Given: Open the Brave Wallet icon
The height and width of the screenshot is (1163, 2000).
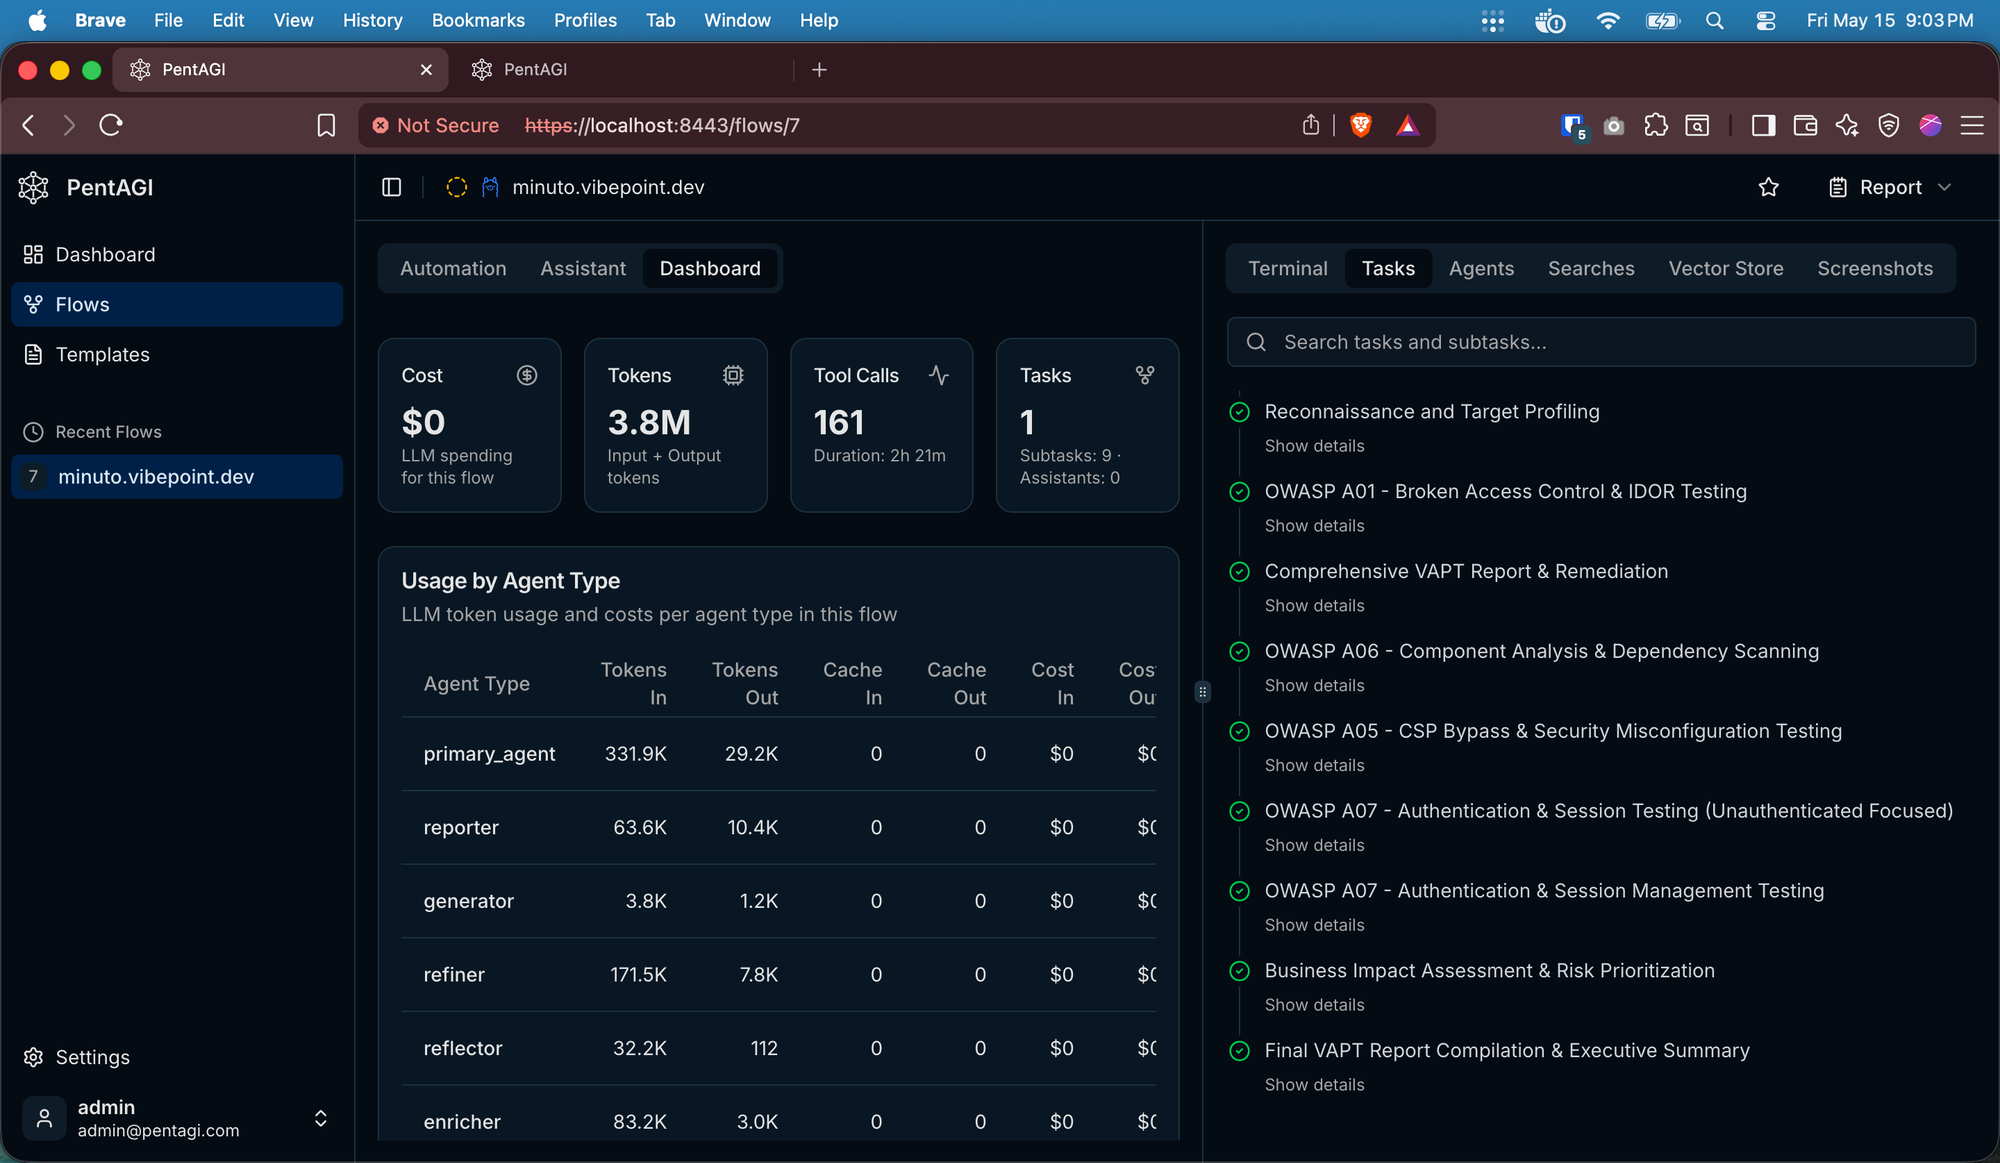Looking at the screenshot, I should pyautogui.click(x=1805, y=125).
